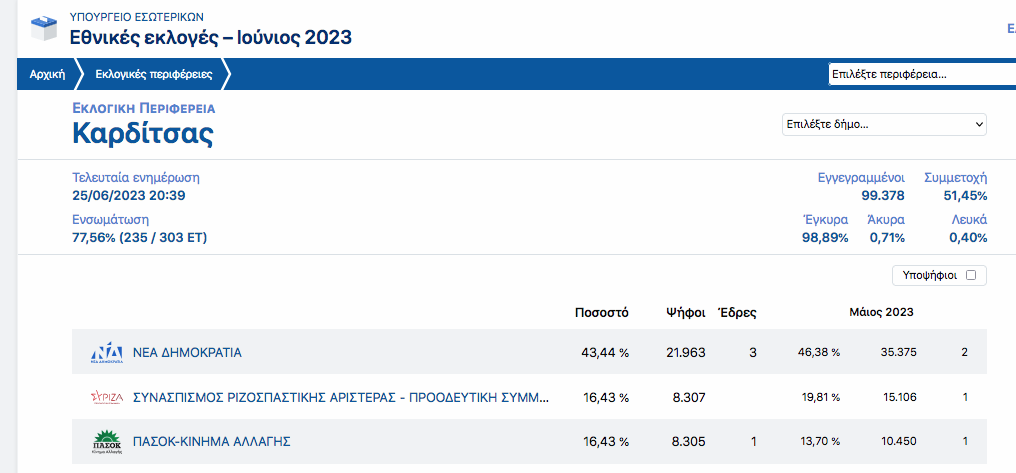Click the Ψήφοι column header
1016x473 pixels.
[x=686, y=312]
